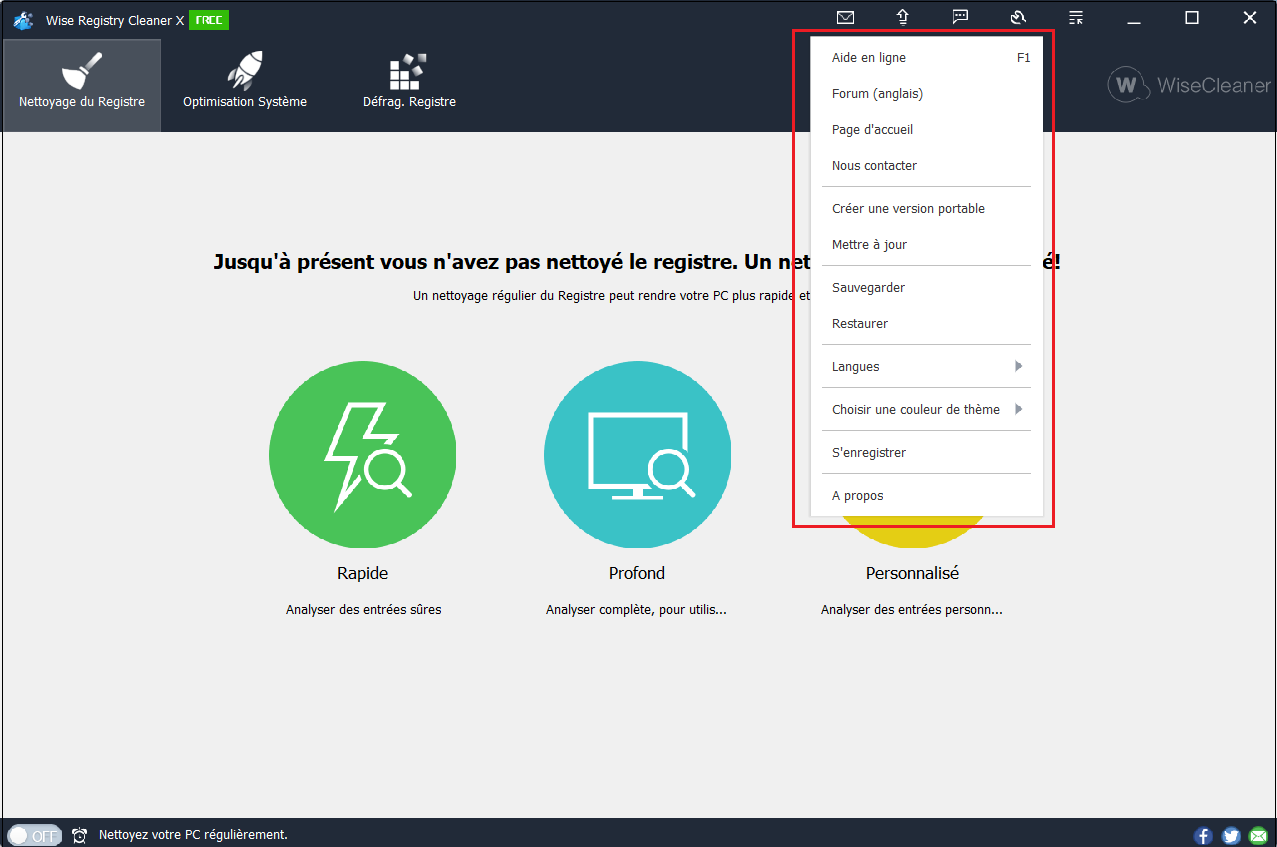
Task: Click the WiseCleaner logo at top right
Action: click(x=1189, y=86)
